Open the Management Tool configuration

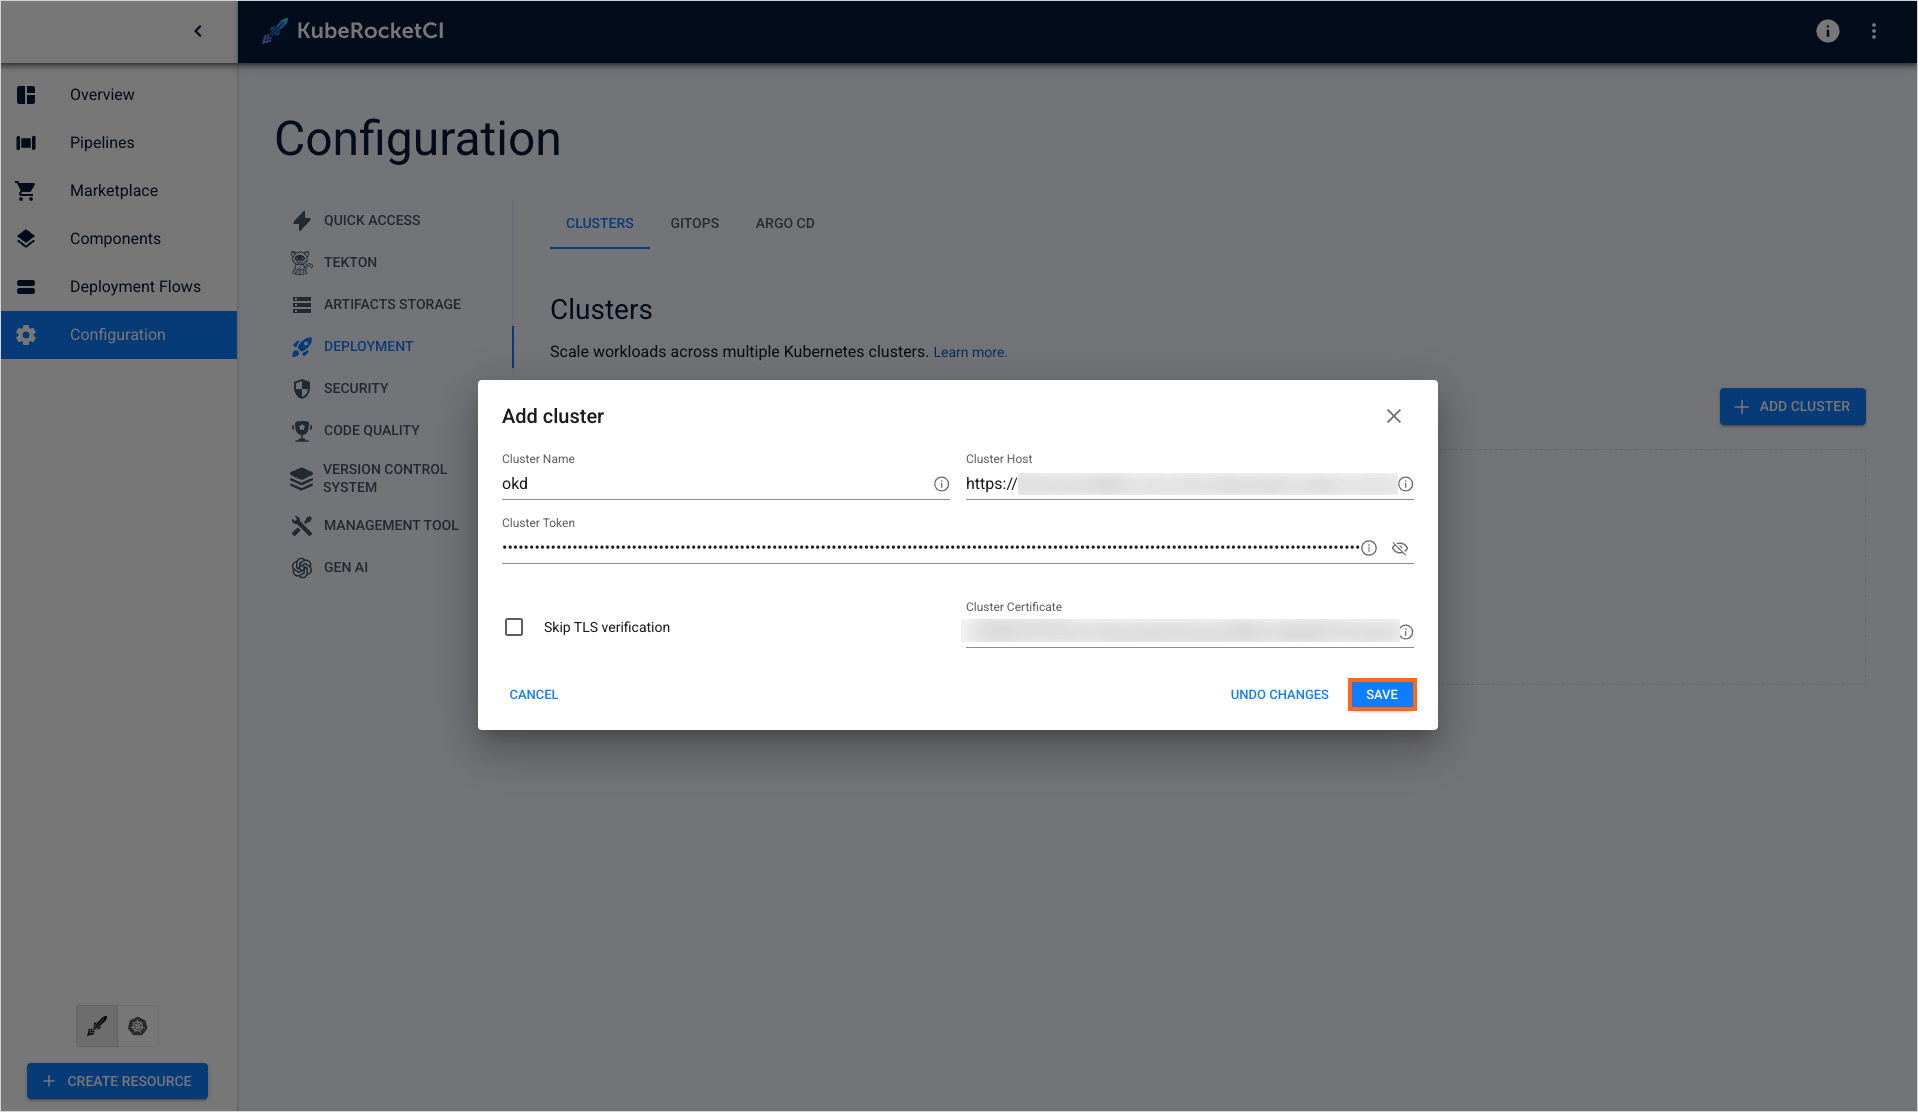coord(390,525)
